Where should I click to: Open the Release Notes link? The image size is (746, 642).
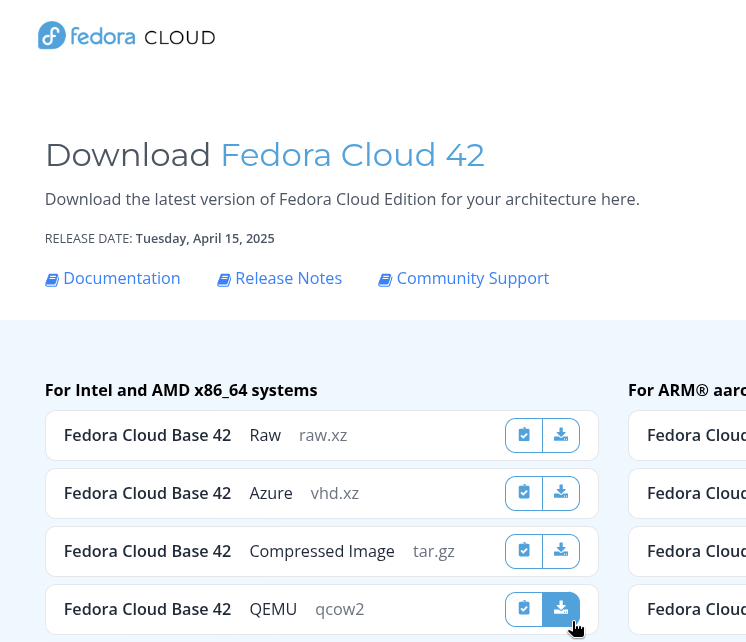tap(288, 278)
